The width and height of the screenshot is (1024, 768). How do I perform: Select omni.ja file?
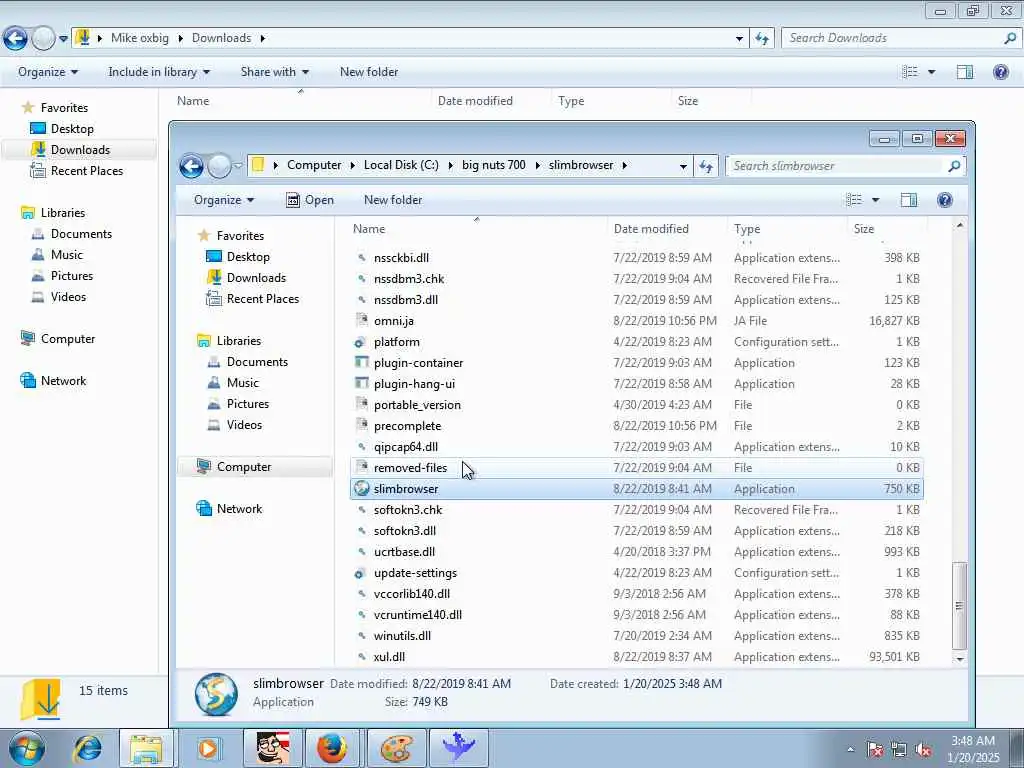pyautogui.click(x=637, y=321)
